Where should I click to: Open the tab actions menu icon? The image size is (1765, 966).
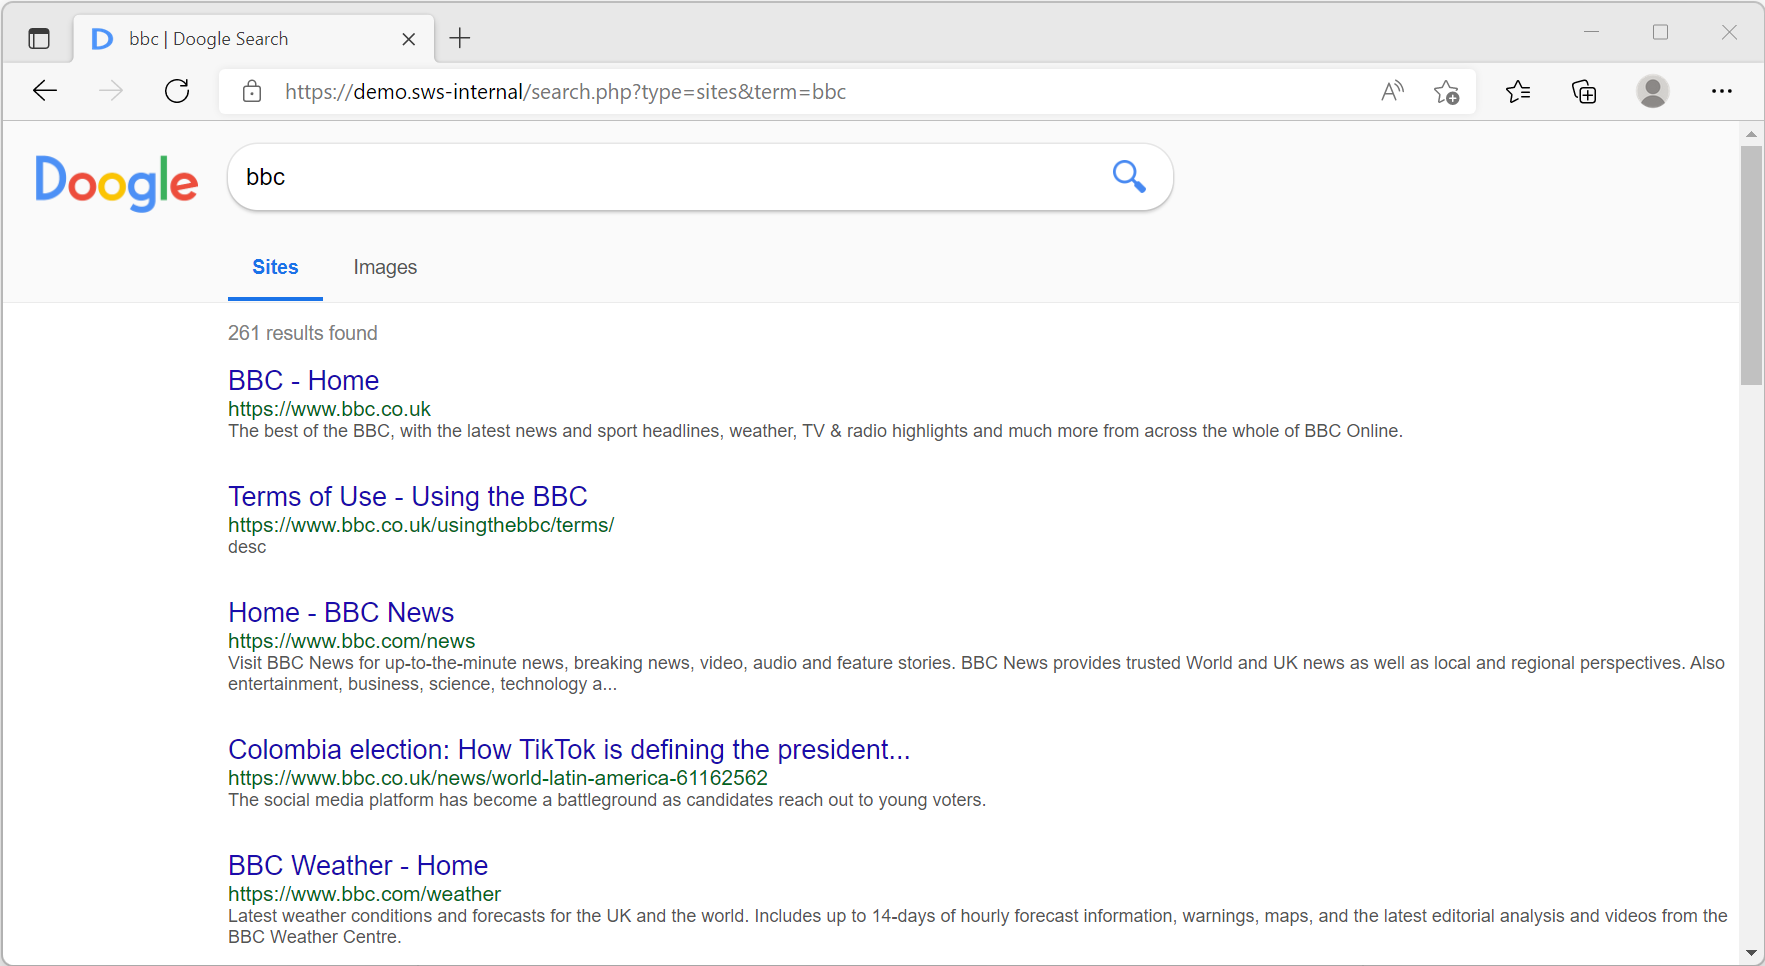tap(39, 39)
